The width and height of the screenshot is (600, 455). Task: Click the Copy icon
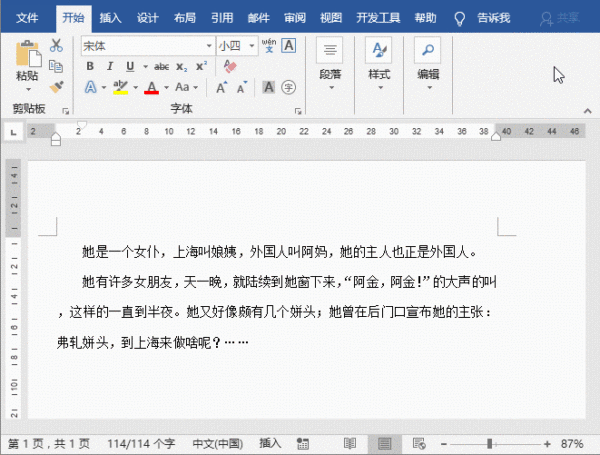coord(56,67)
